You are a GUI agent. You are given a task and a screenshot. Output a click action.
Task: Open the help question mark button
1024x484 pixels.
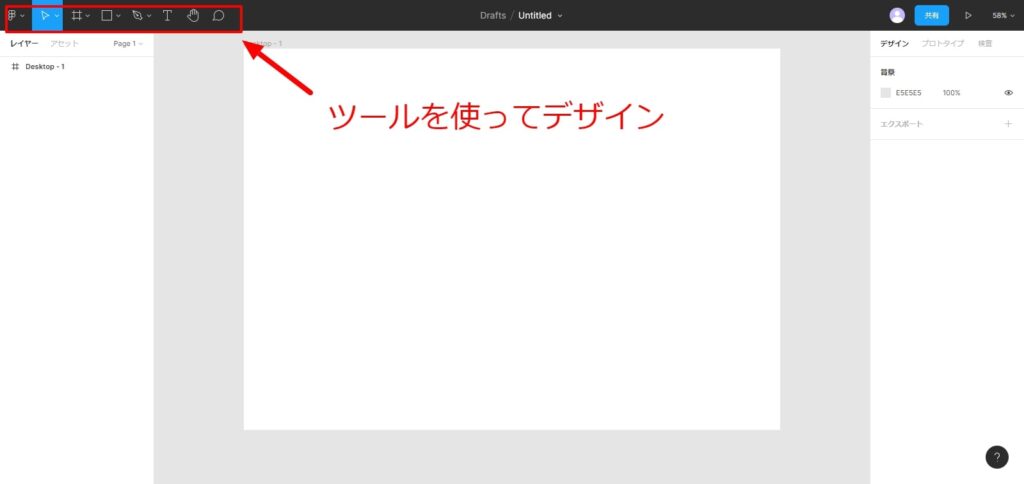(x=996, y=457)
